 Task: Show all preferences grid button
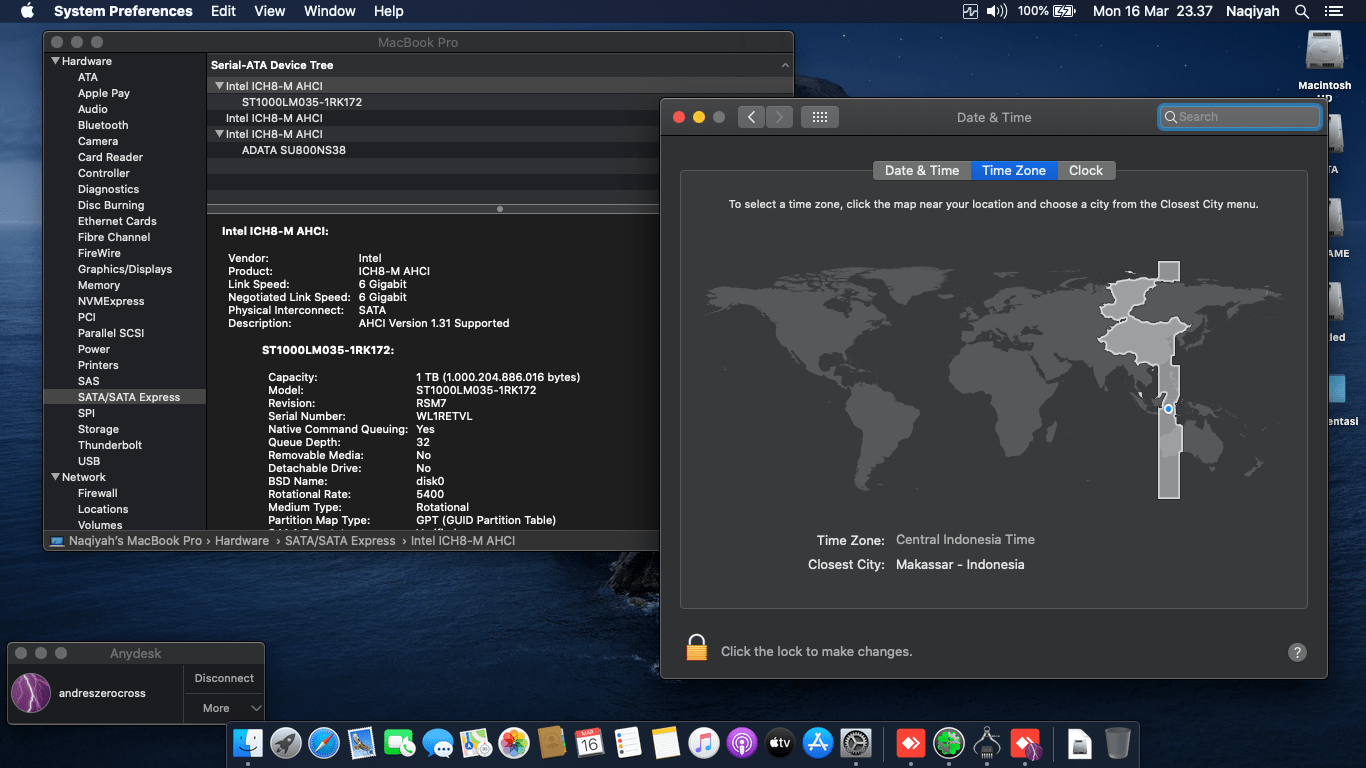click(x=820, y=117)
